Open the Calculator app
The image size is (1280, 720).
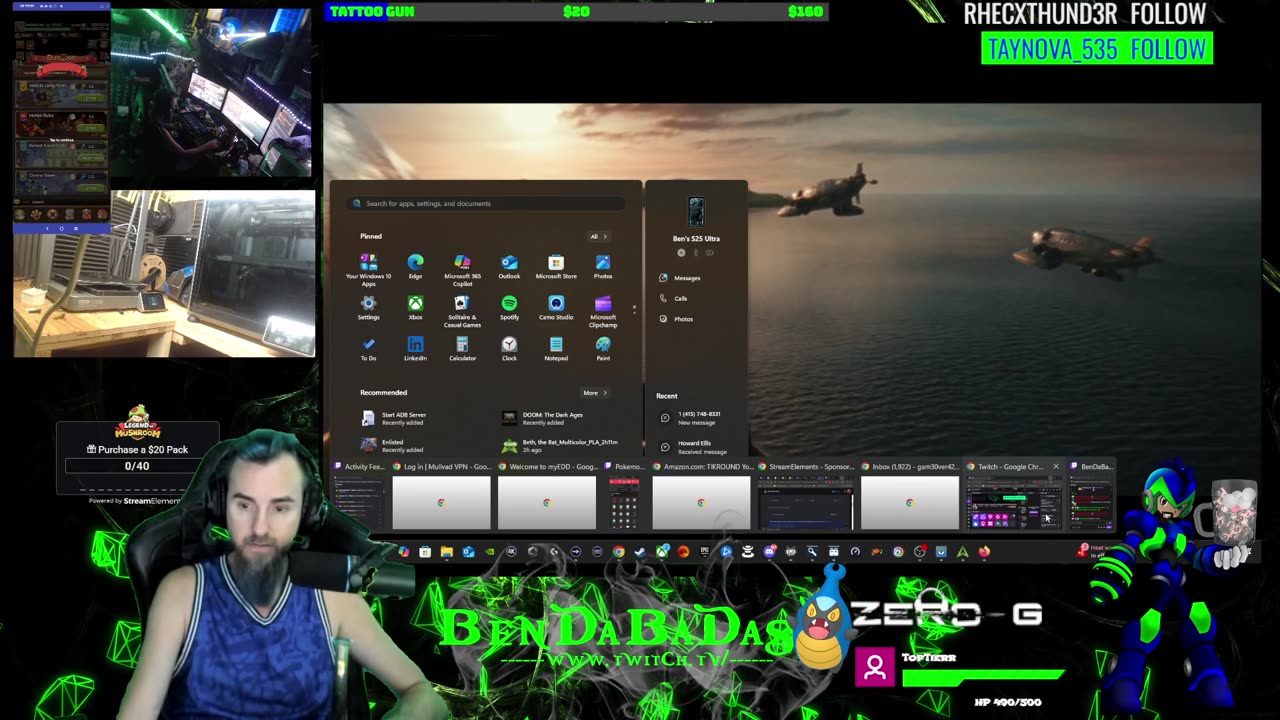click(462, 349)
